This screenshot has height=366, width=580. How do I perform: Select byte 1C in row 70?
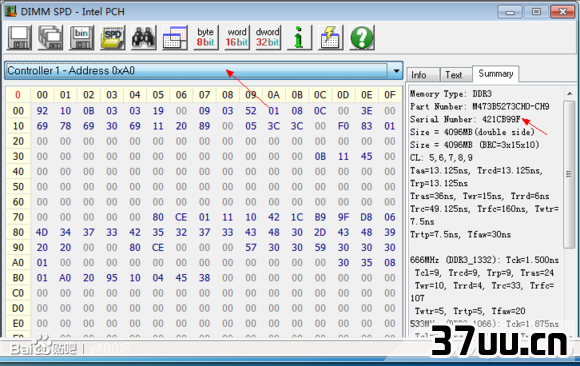(x=297, y=217)
